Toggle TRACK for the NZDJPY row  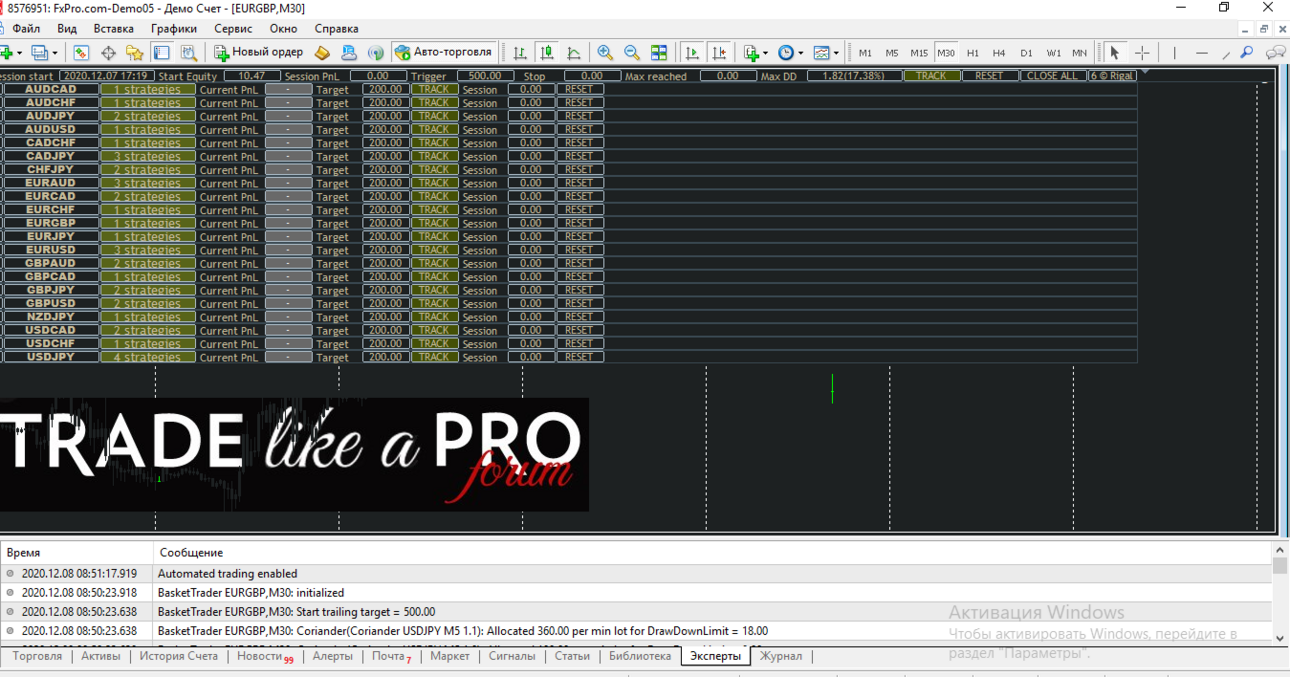click(x=433, y=317)
